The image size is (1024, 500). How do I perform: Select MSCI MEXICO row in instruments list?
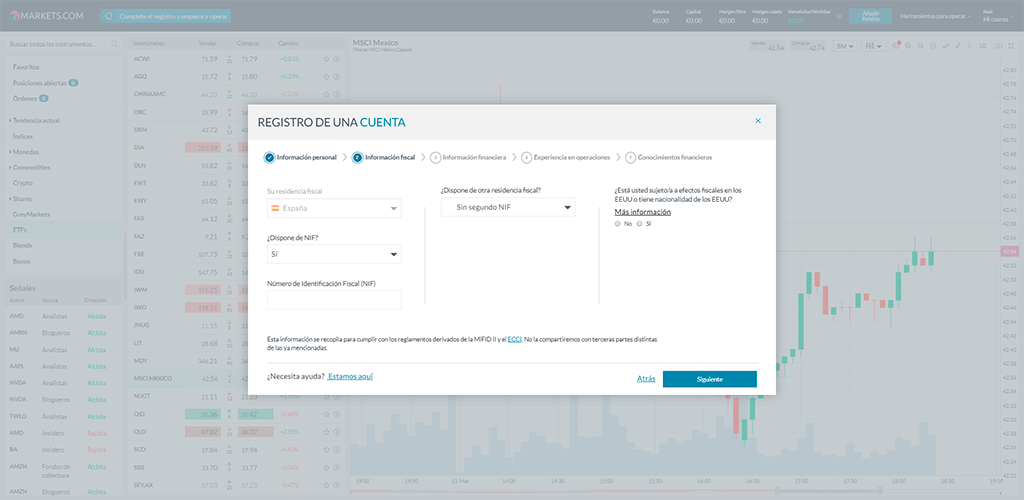click(x=235, y=378)
